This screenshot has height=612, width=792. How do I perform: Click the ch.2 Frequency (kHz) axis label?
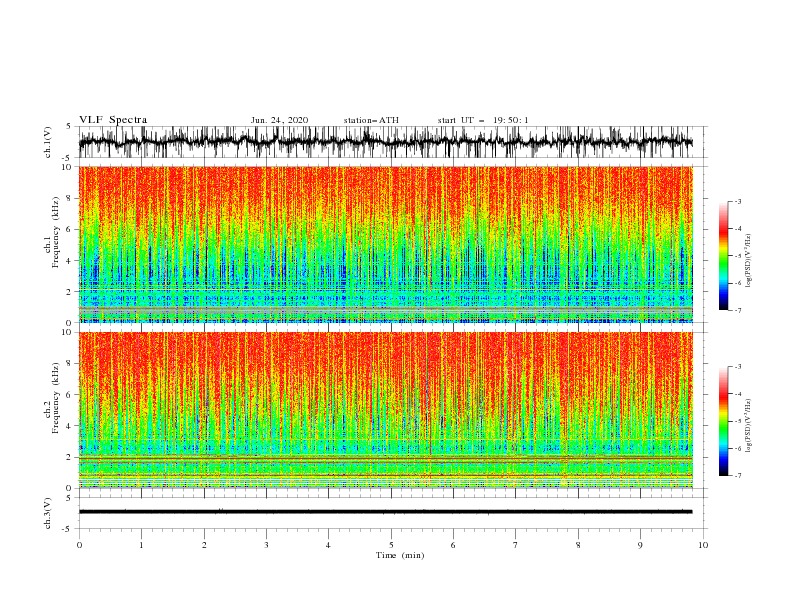(x=52, y=397)
